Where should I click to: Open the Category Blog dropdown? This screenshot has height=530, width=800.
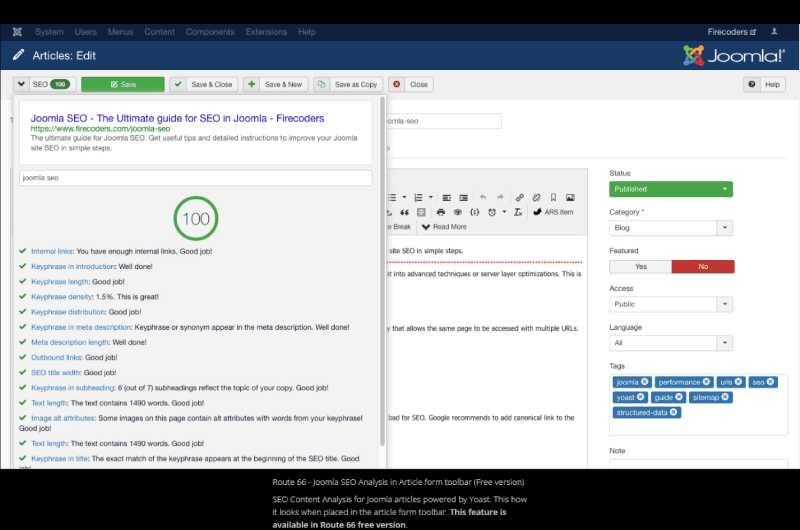pos(671,228)
